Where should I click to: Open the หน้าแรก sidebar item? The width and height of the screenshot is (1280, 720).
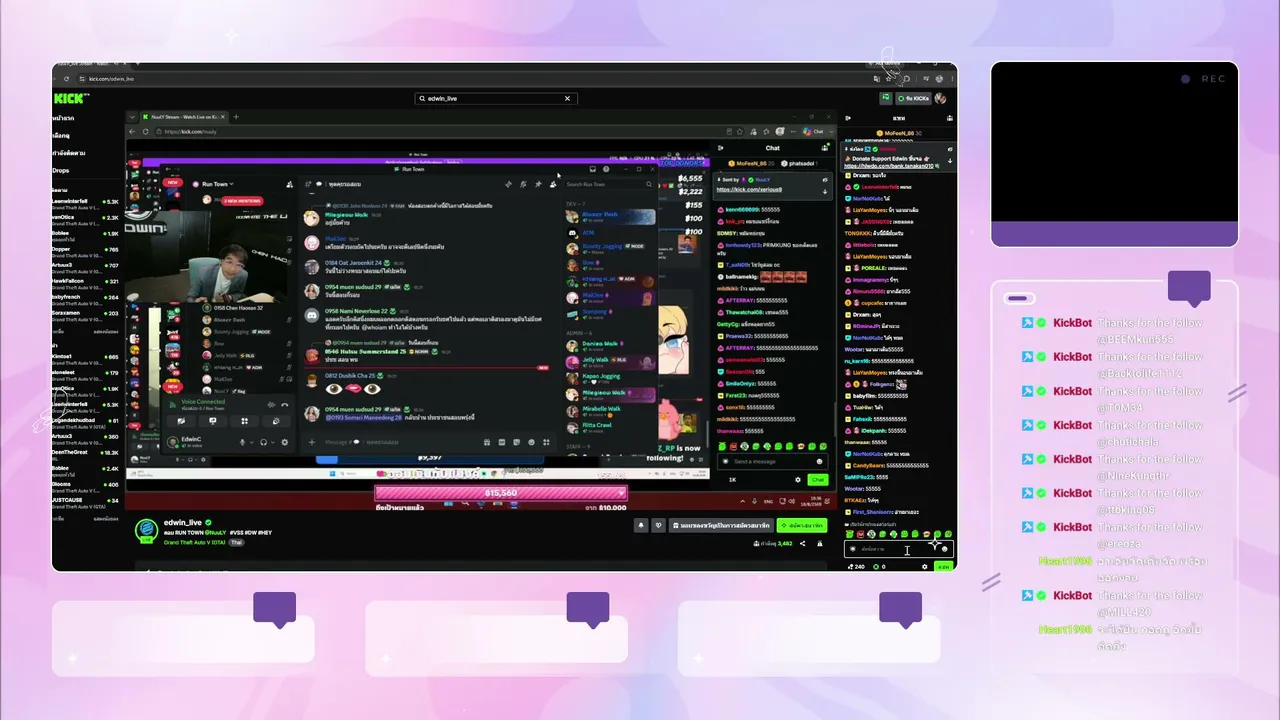pyautogui.click(x=63, y=118)
